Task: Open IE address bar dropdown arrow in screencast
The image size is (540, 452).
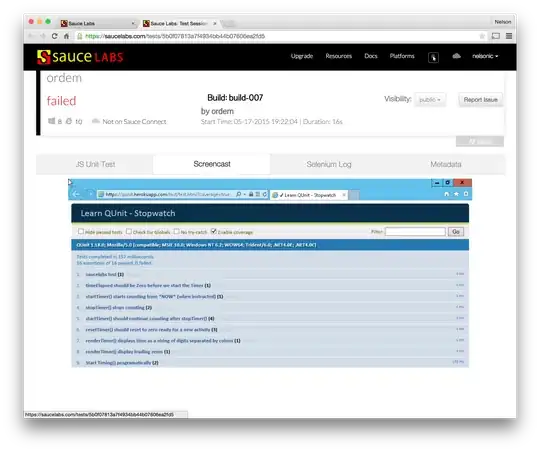Action: point(245,194)
